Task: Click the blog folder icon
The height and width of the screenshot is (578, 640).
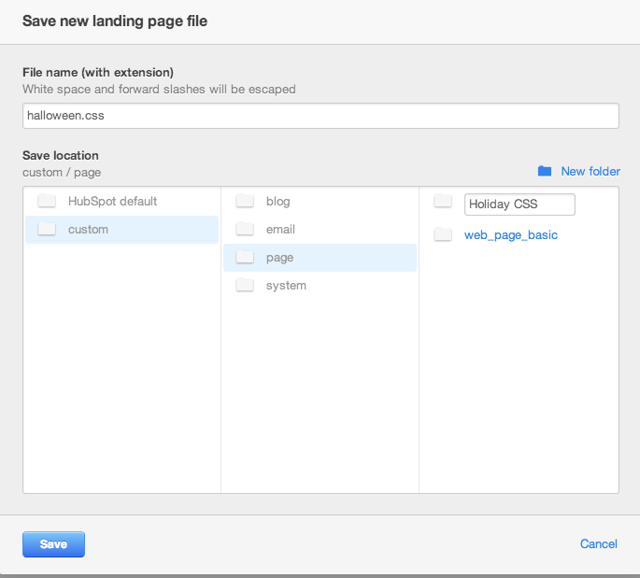Action: [x=244, y=201]
